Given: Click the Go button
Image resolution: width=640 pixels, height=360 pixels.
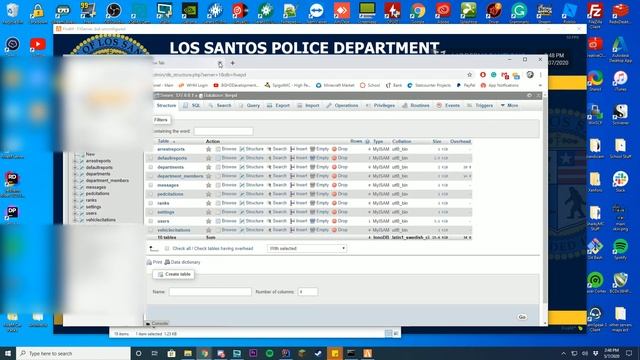Looking at the screenshot, I should click(x=522, y=317).
